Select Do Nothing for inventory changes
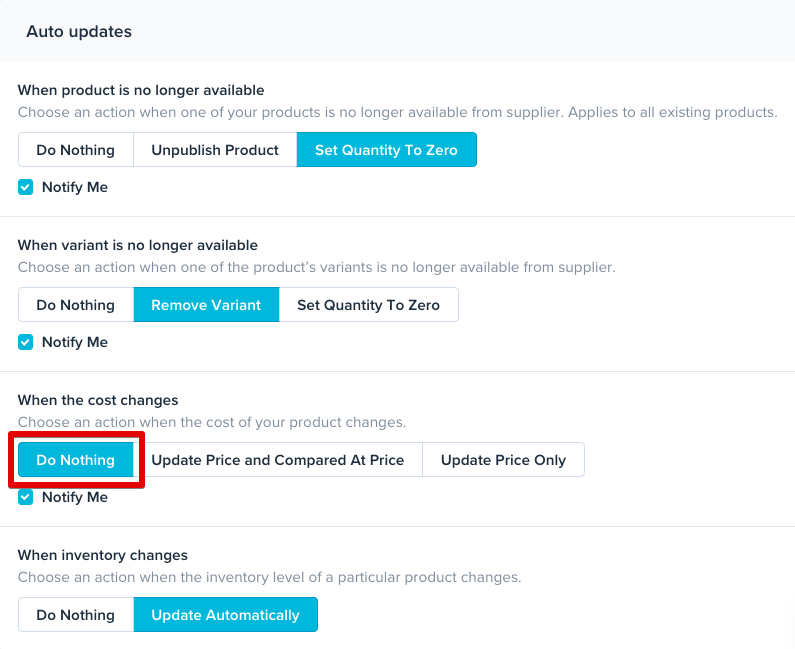795x649 pixels. click(x=75, y=615)
